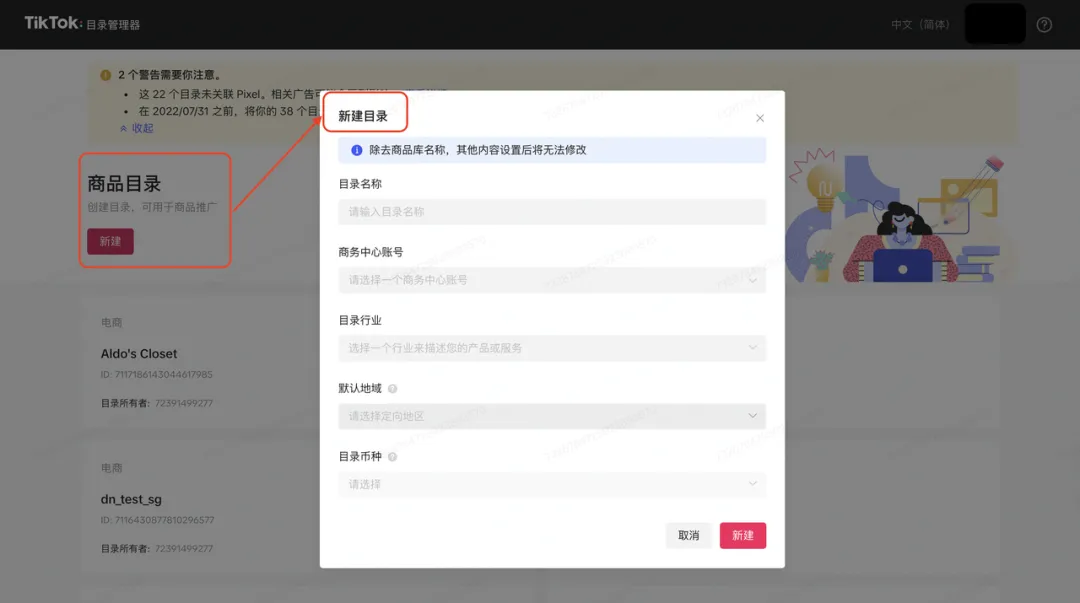Screen dimensions: 1080x603
Task: Click the TikTok logo in header
Action: coord(53,23)
